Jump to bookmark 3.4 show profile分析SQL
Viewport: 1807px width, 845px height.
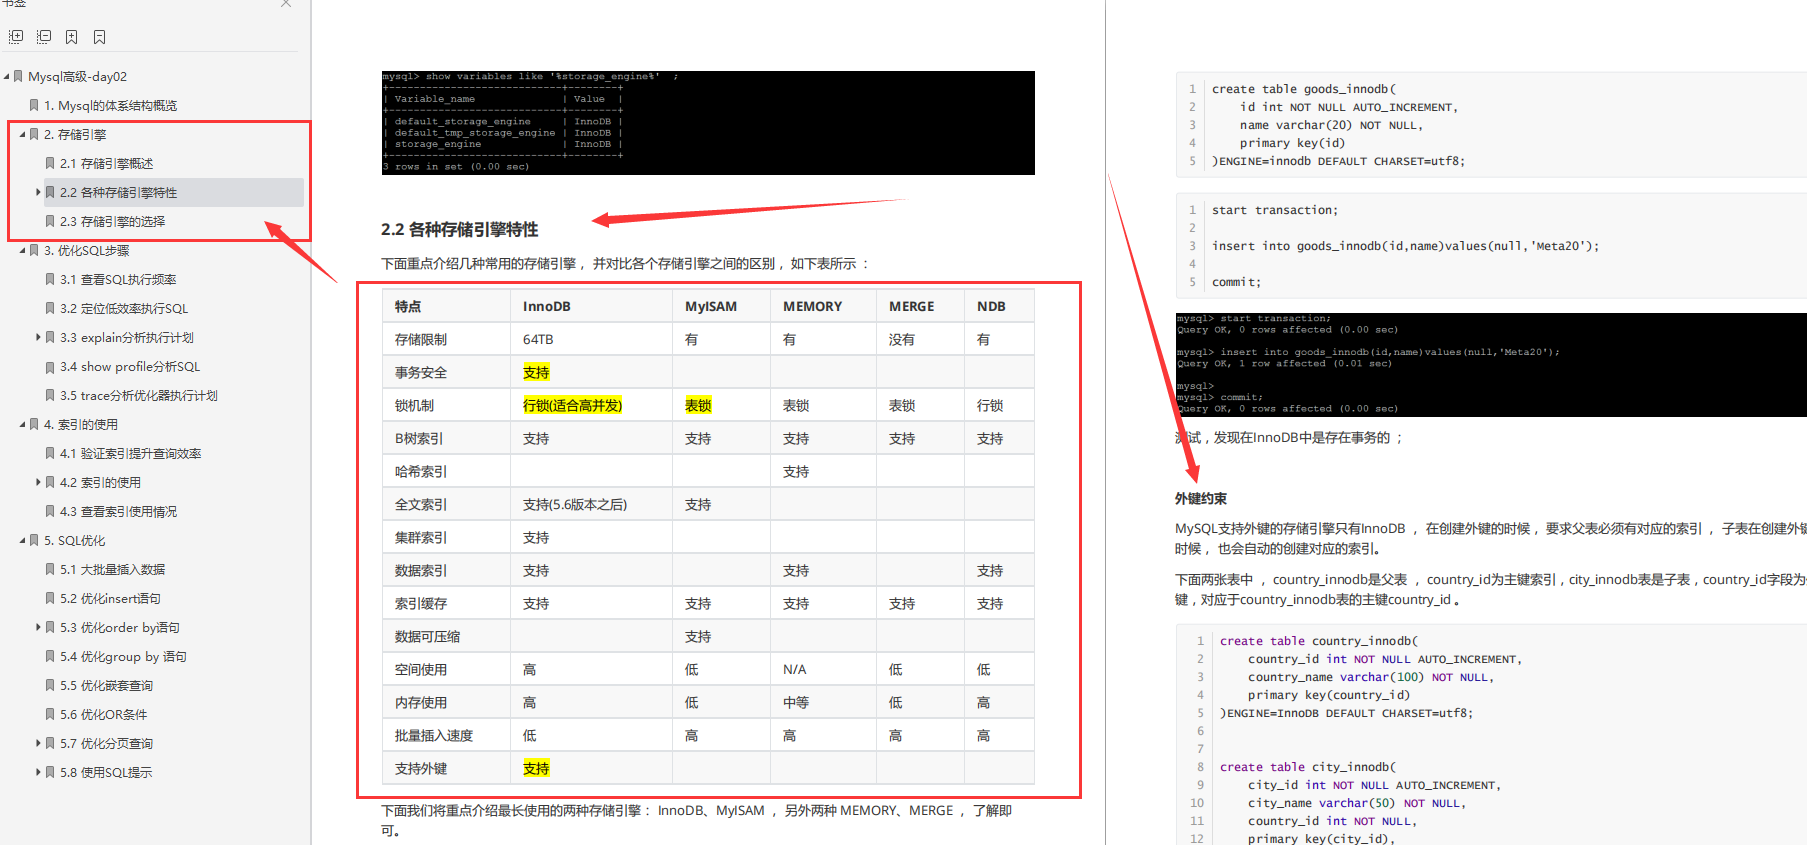tap(130, 366)
